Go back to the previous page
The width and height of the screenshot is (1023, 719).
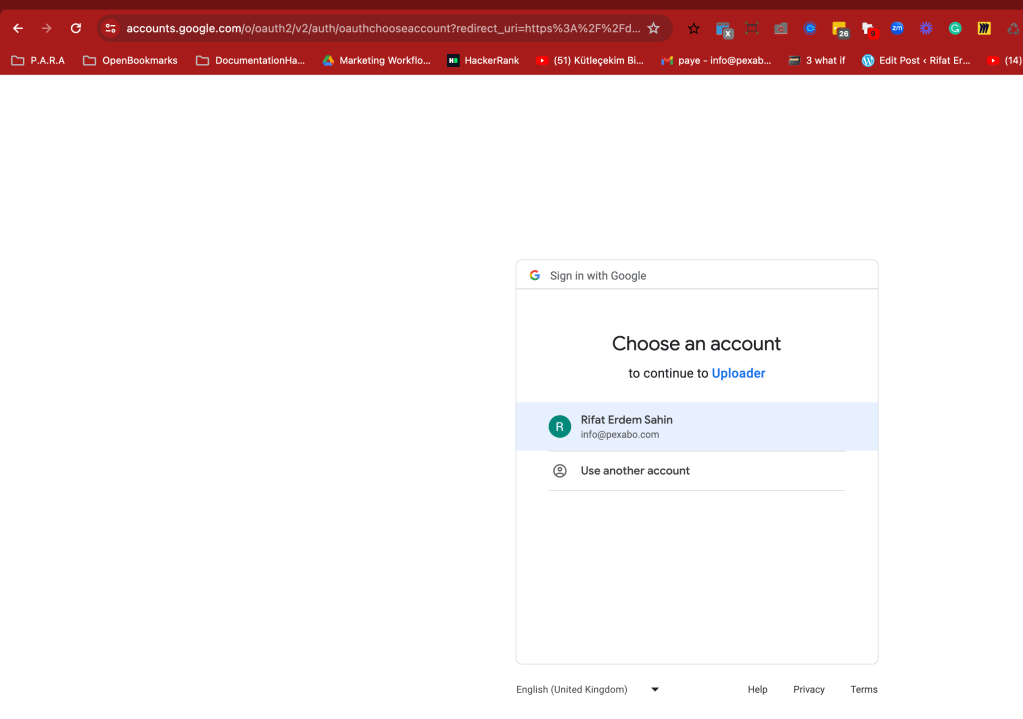click(x=18, y=29)
